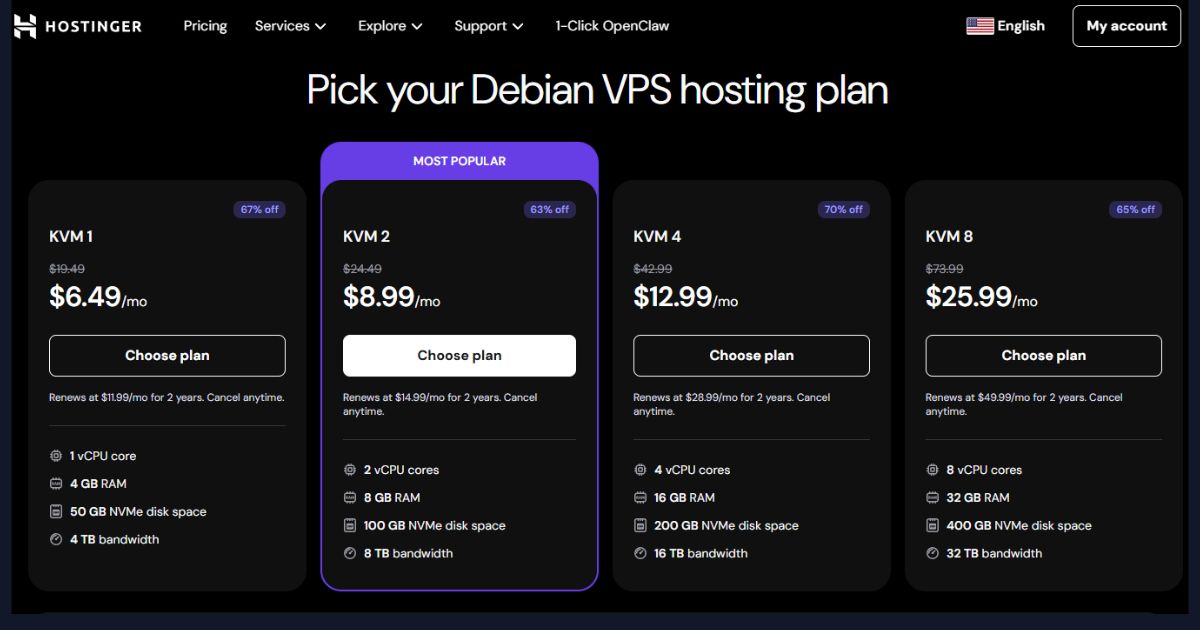Click Choose plan on KVM 1
The width and height of the screenshot is (1200, 630).
pos(167,355)
